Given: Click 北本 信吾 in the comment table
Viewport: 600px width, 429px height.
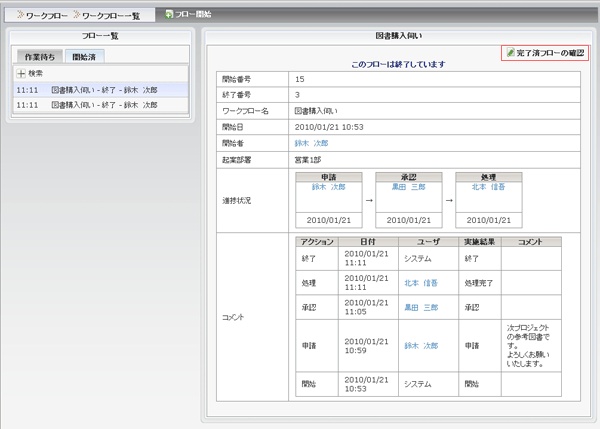Looking at the screenshot, I should pos(421,283).
